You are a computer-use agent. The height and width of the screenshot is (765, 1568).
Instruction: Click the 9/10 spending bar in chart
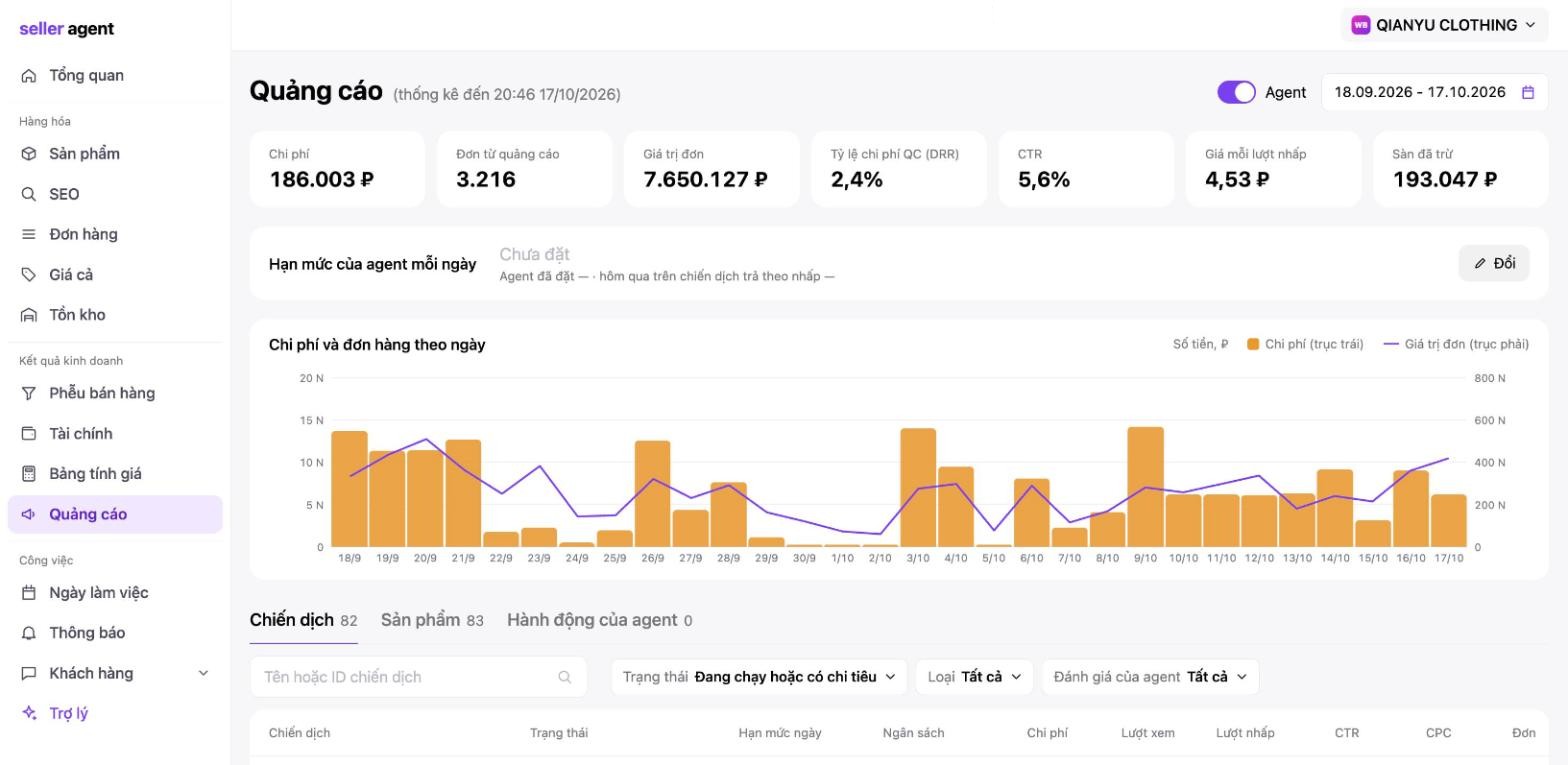(1145, 487)
